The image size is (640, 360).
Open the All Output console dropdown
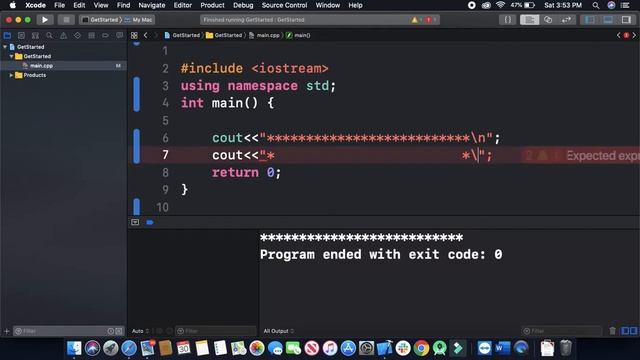279,331
